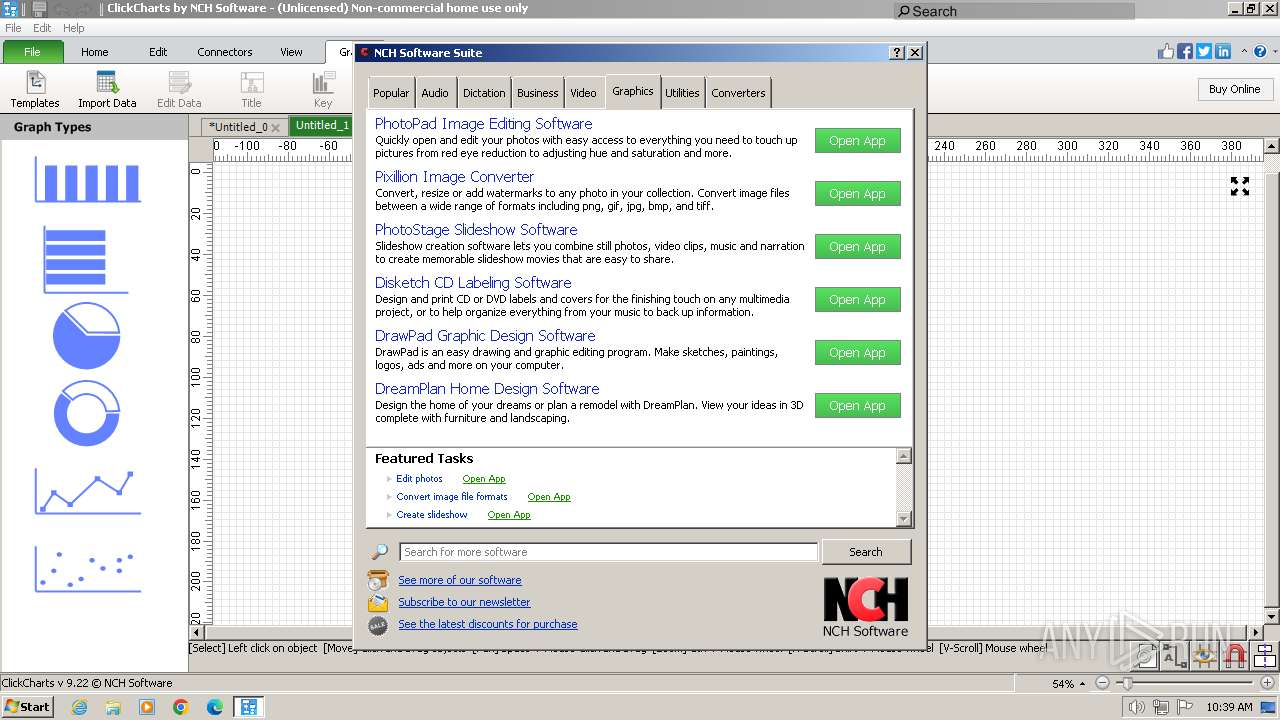Adjust the zoom slider handle
This screenshot has width=1280, height=720.
coord(1127,683)
